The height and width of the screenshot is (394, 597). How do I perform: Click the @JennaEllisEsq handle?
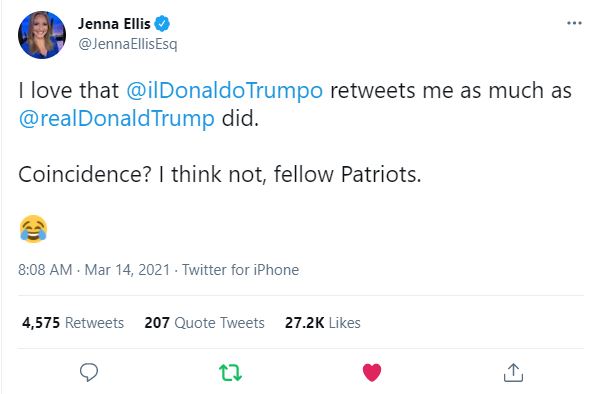[x=128, y=44]
